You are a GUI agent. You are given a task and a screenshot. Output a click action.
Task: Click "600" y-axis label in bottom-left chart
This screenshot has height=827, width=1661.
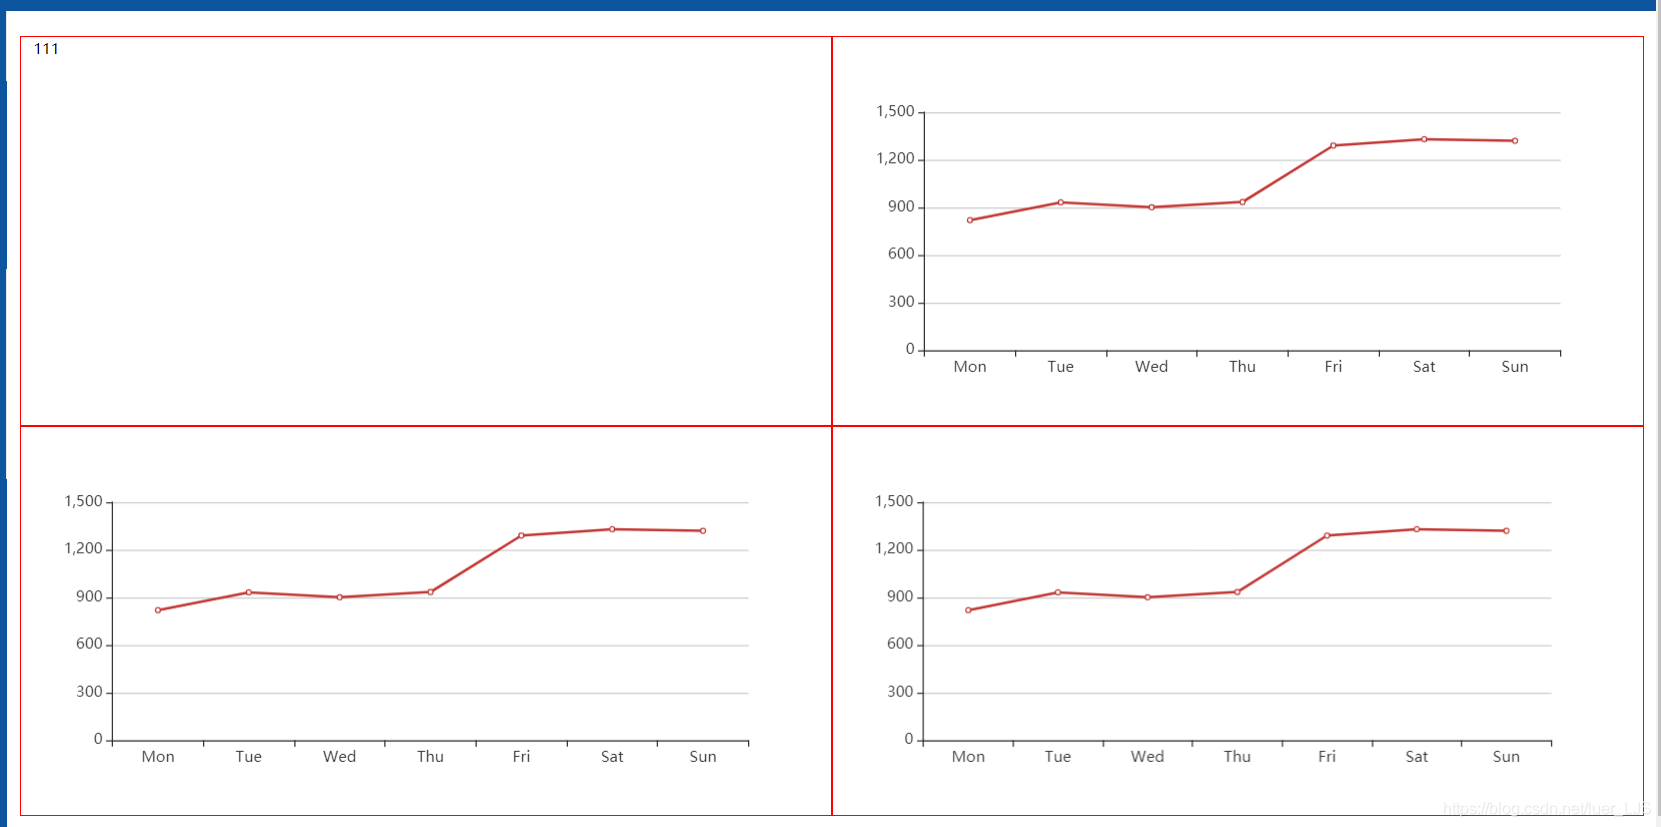pyautogui.click(x=89, y=644)
